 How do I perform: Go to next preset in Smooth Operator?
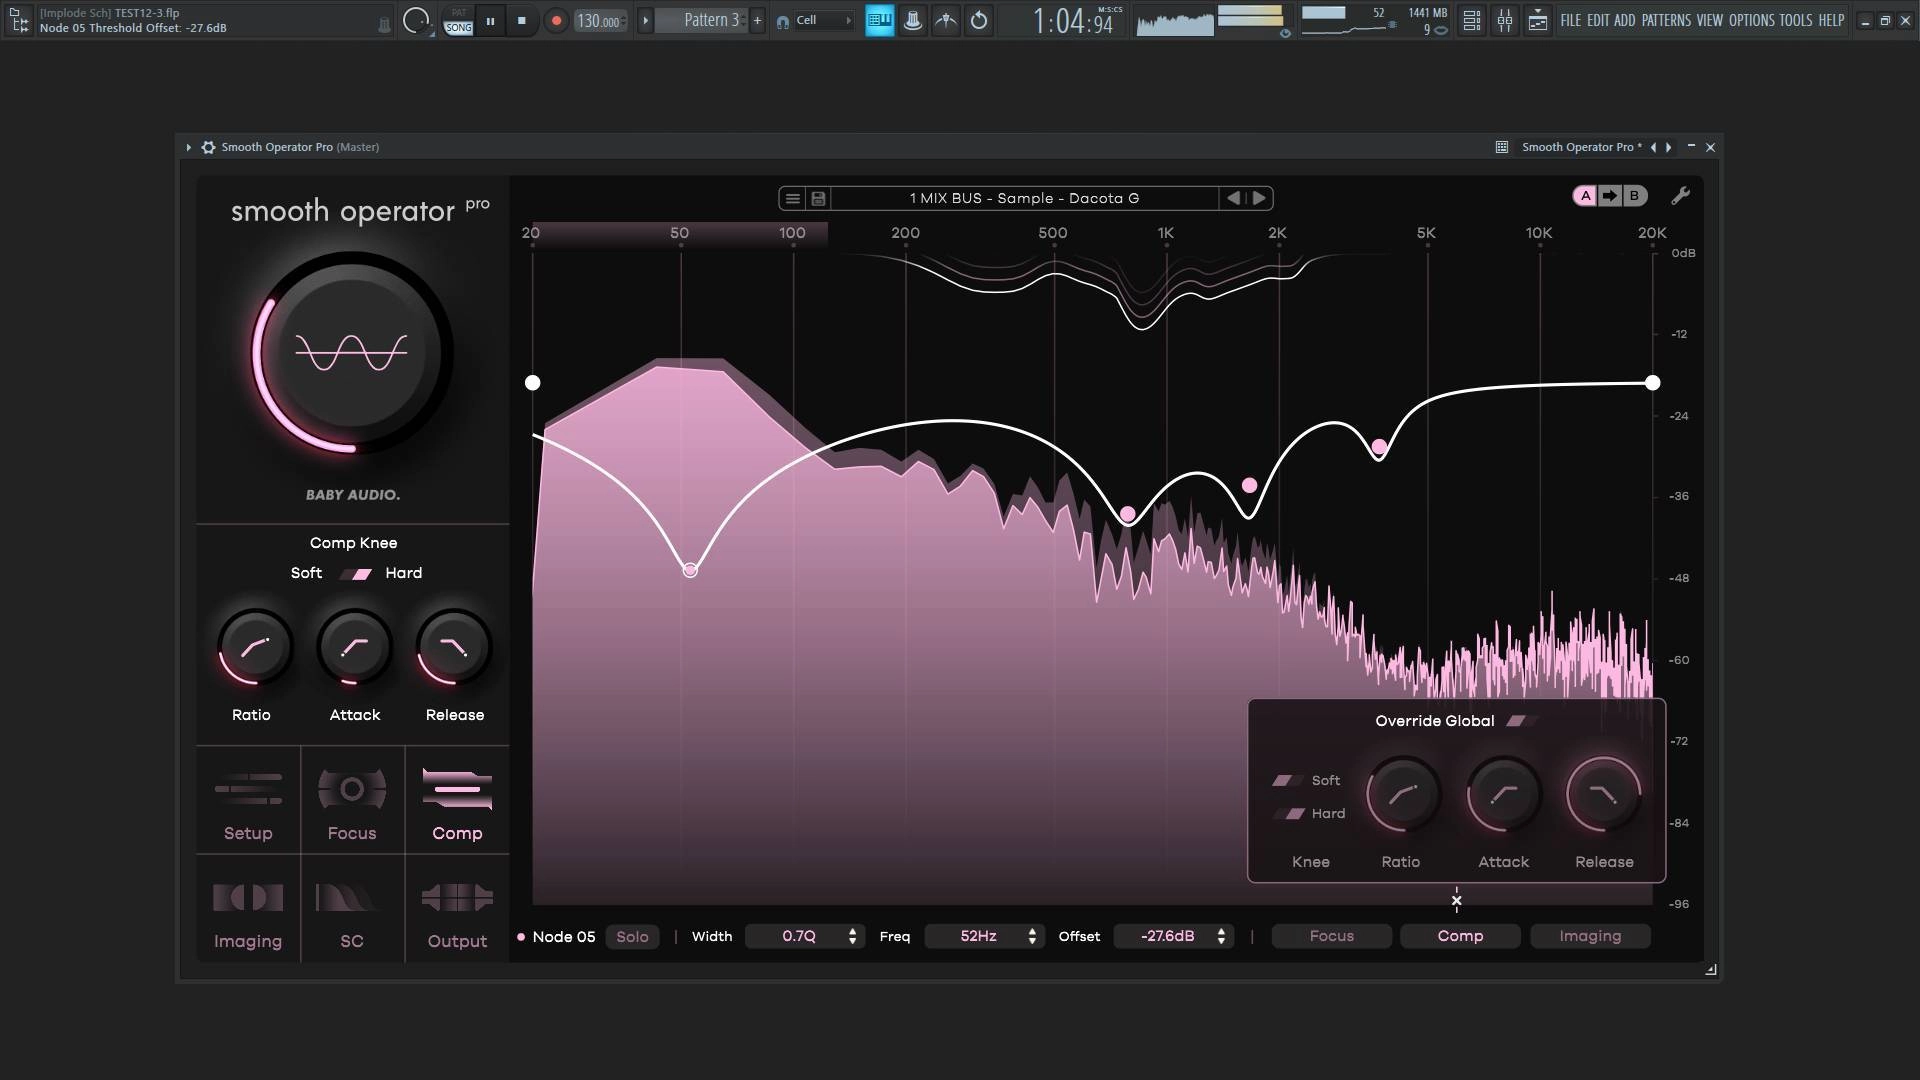point(1259,198)
